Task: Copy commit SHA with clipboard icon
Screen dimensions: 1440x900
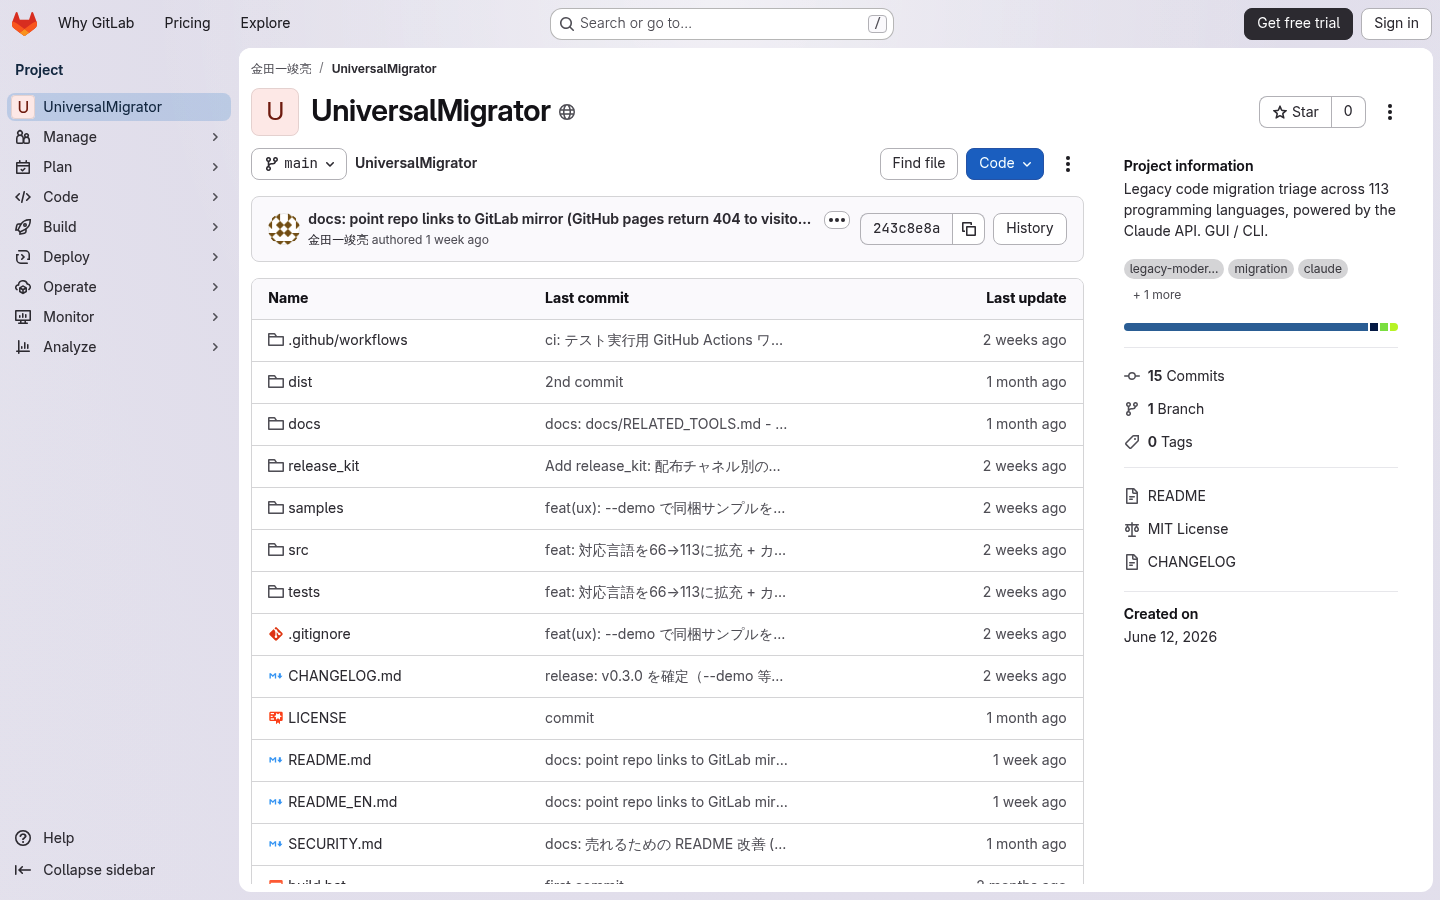Action: pyautogui.click(x=969, y=229)
